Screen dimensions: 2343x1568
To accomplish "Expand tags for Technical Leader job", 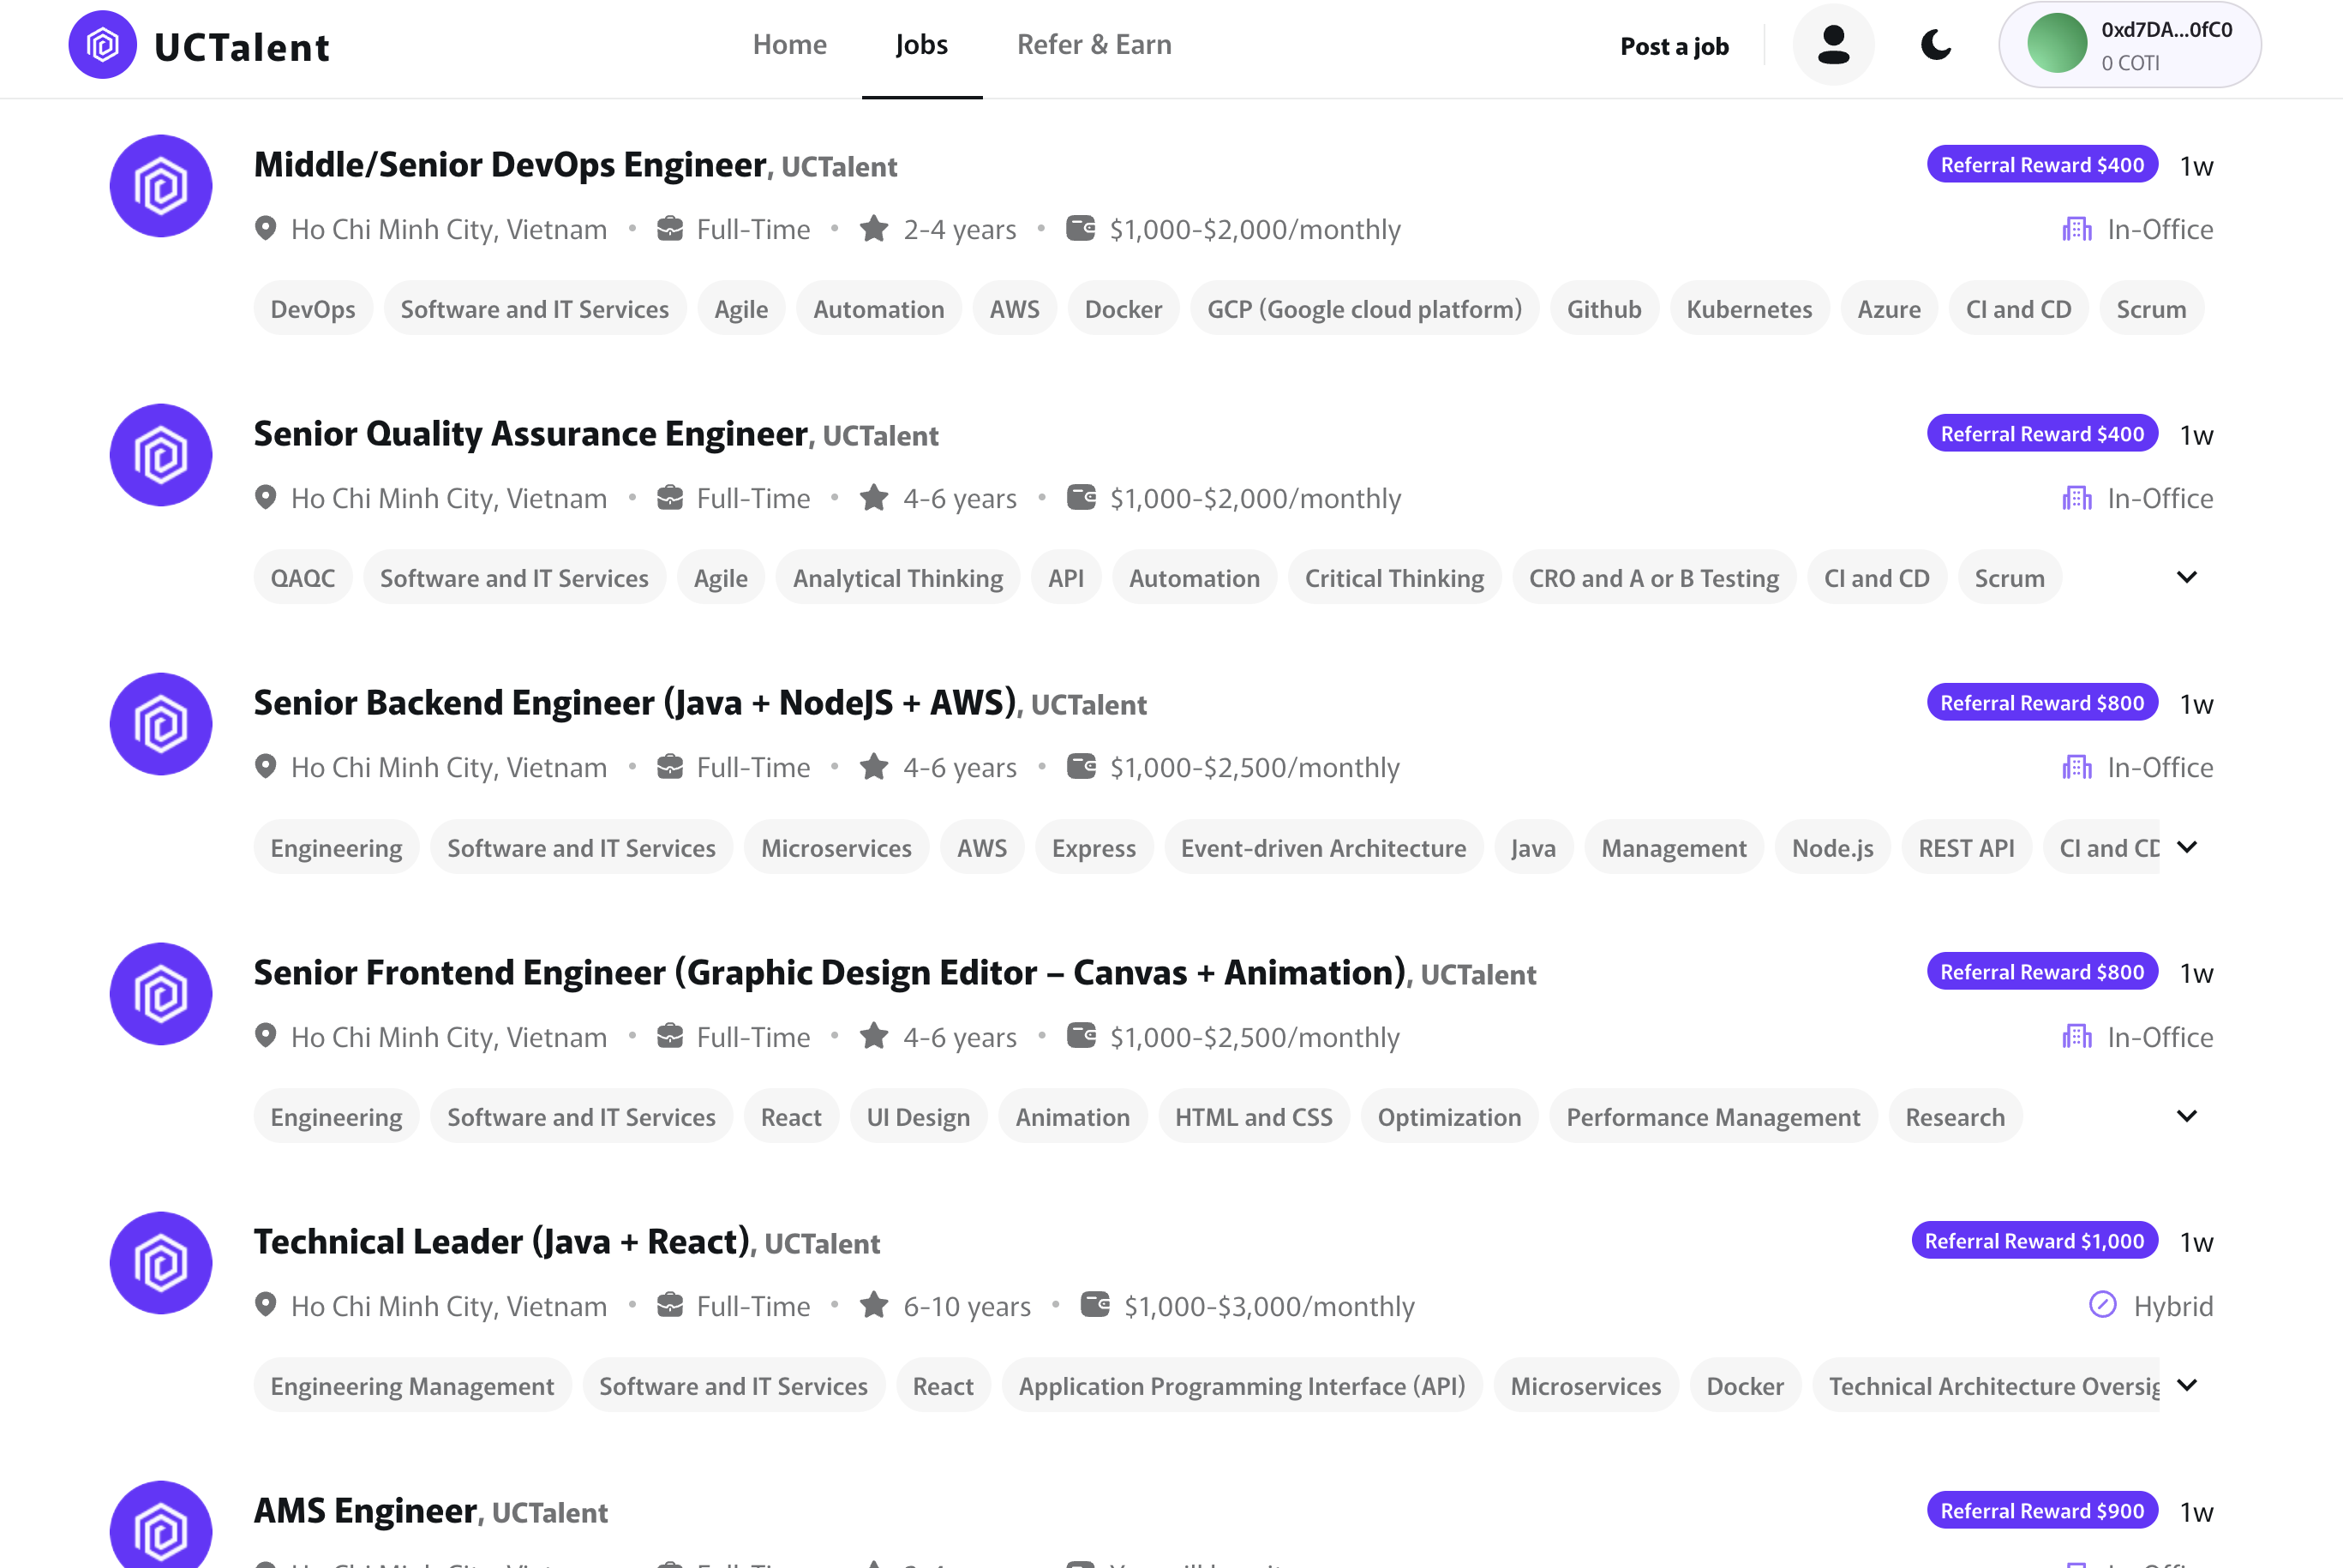I will (x=2186, y=1385).
